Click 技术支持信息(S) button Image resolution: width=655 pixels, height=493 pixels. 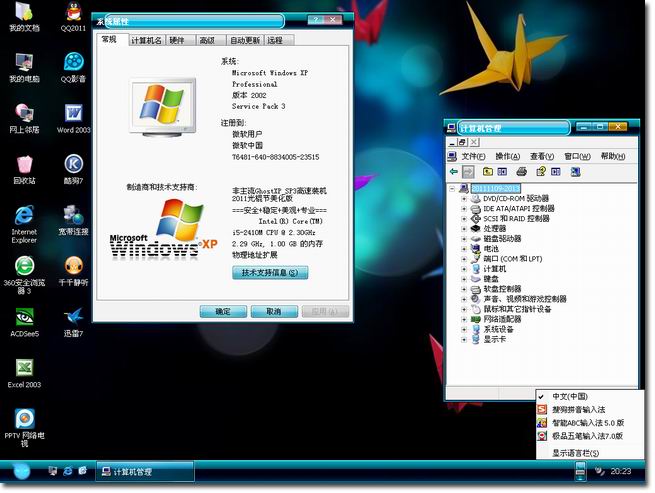click(x=270, y=272)
